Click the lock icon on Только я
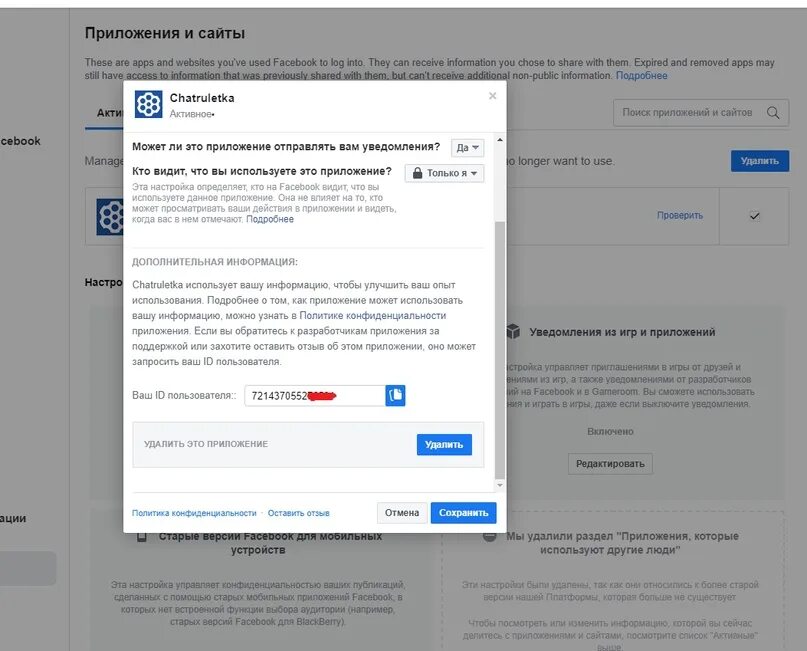The height and width of the screenshot is (651, 807). coord(417,173)
